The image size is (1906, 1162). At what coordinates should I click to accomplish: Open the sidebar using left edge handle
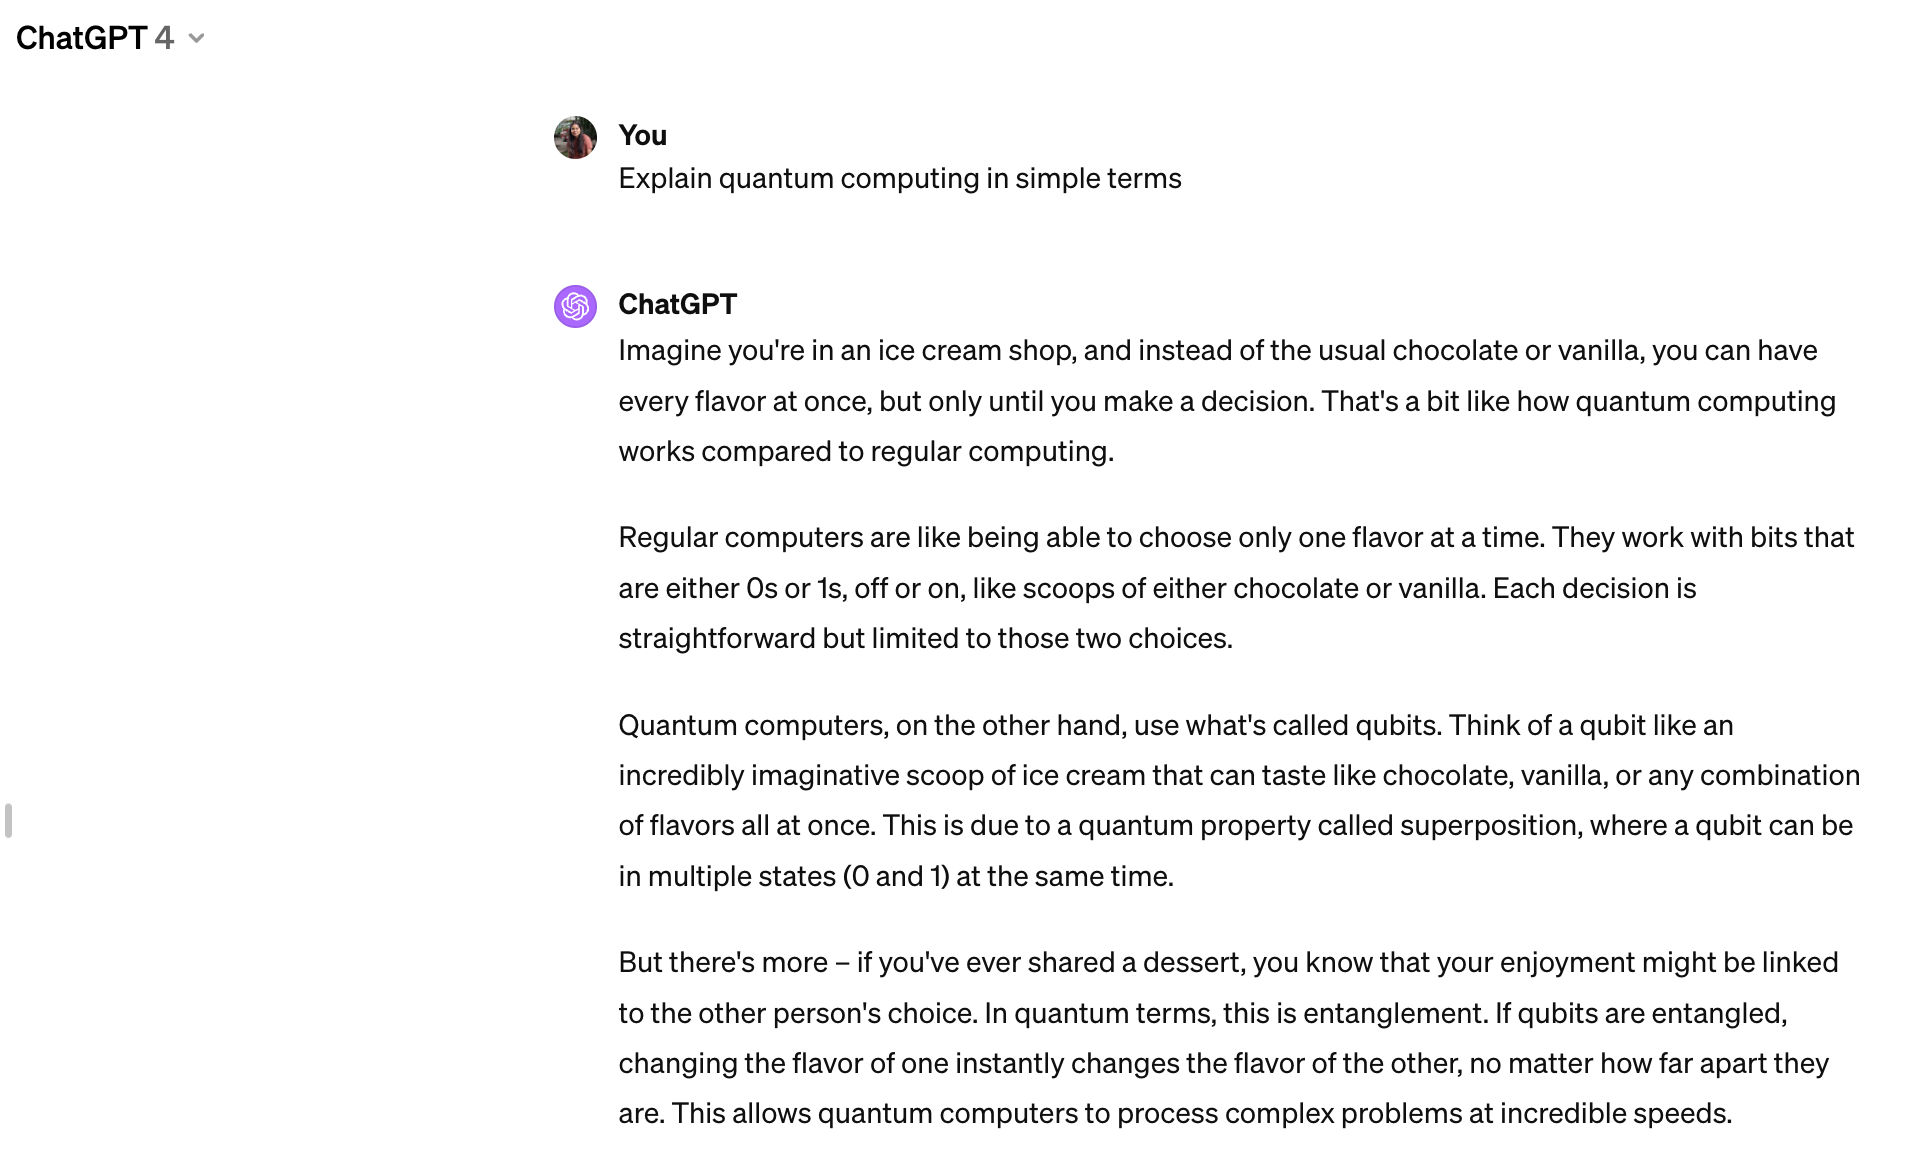point(9,821)
